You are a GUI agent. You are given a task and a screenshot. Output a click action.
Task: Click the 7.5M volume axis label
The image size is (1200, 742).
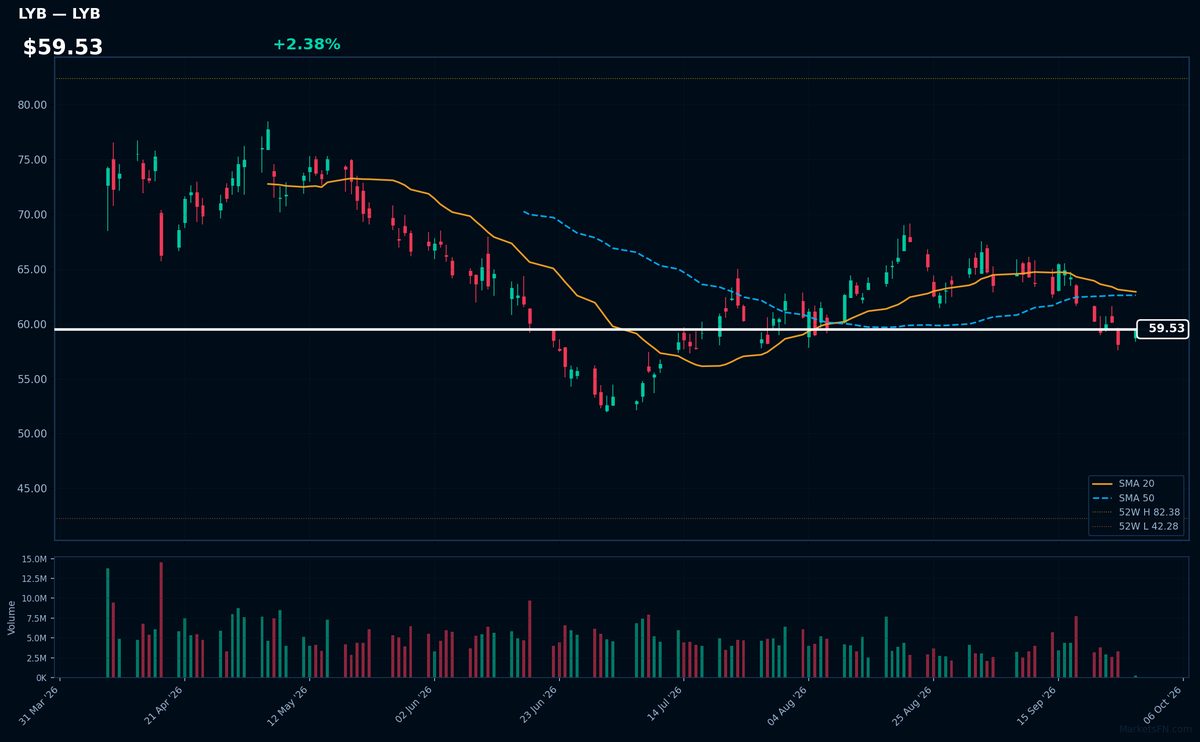pyautogui.click(x=36, y=619)
